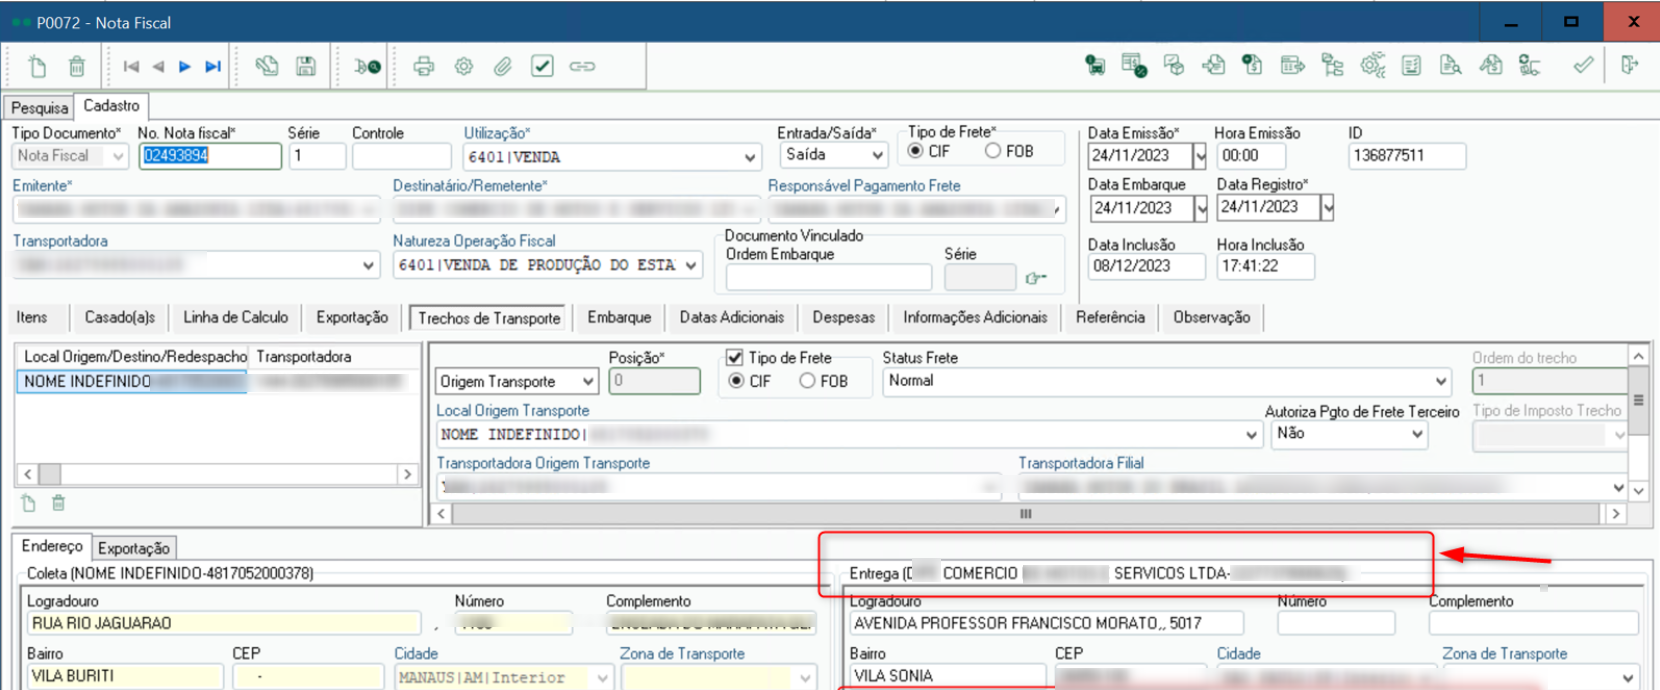
Task: Open the folder hierarchy tree icon
Action: pos(1332,66)
